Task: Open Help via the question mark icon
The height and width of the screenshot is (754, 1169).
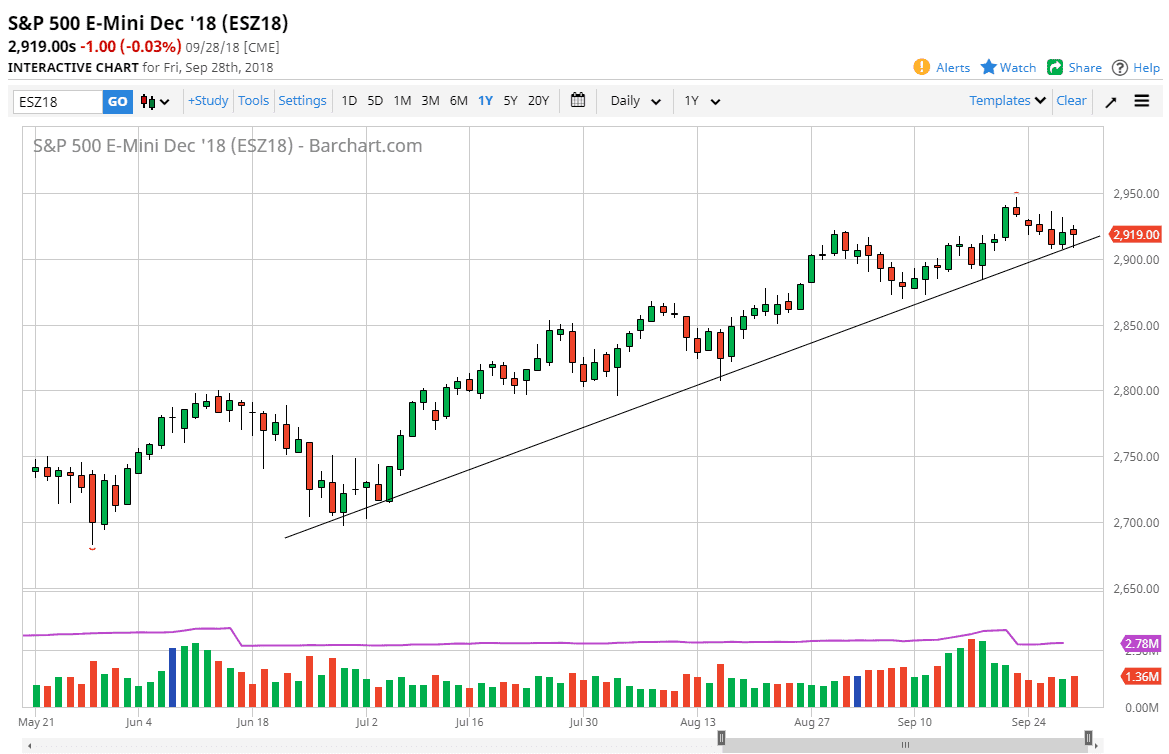Action: pyautogui.click(x=1120, y=67)
